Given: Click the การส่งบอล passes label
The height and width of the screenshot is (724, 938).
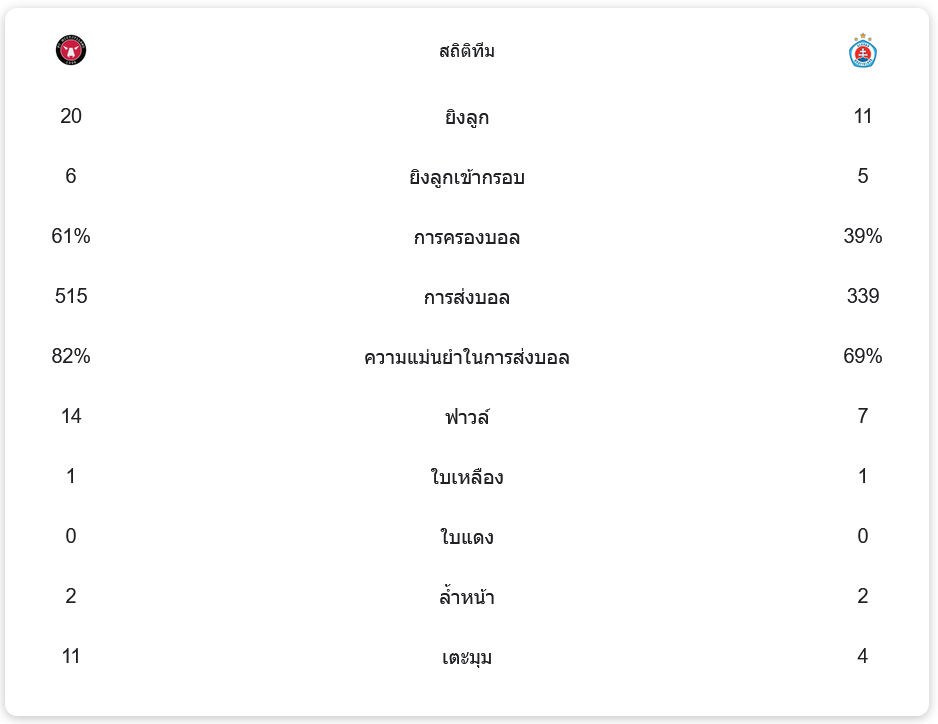Looking at the screenshot, I should click(x=467, y=297).
